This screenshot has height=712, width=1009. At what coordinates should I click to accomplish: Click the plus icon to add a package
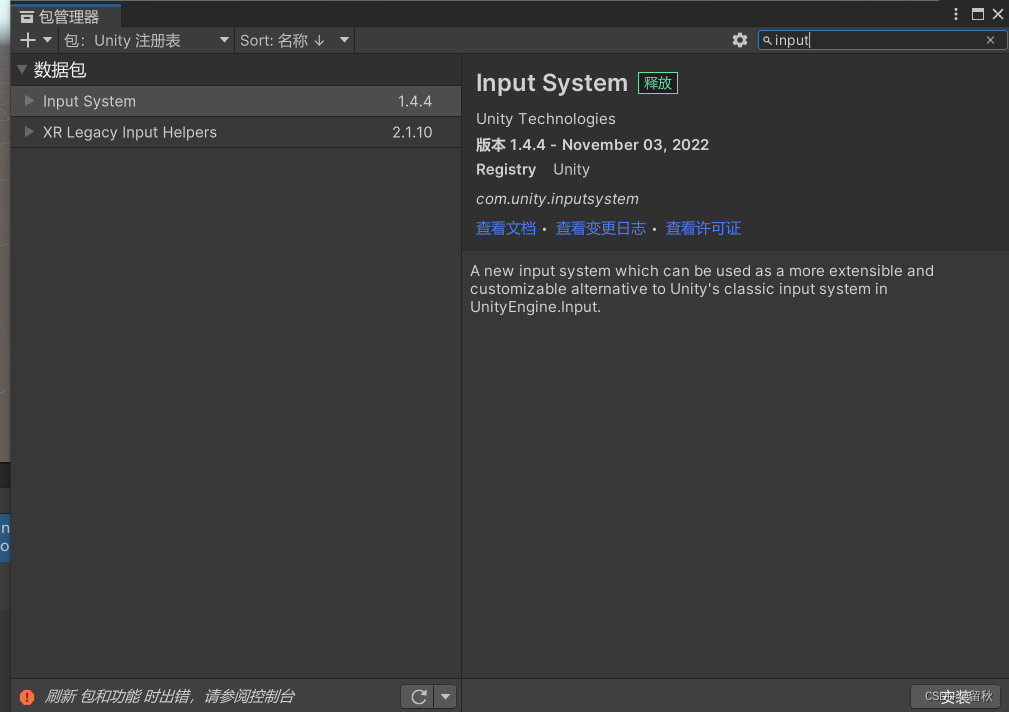point(28,41)
